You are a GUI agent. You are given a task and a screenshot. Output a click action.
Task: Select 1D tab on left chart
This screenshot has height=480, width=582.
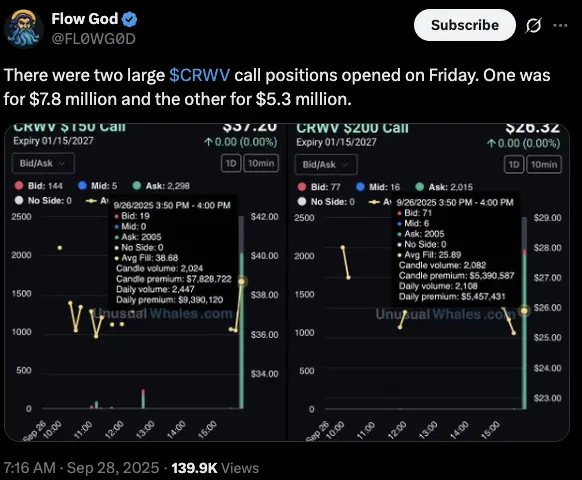pyautogui.click(x=231, y=163)
